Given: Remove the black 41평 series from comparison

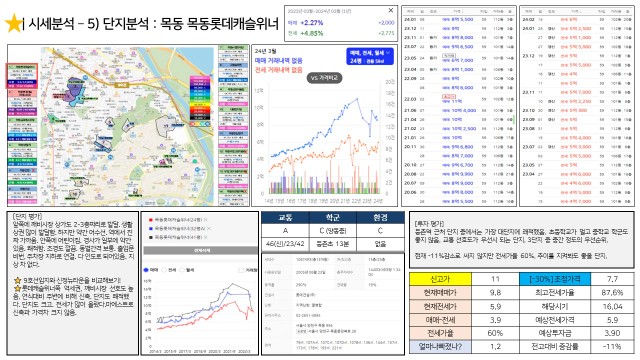Looking at the screenshot, I should pyautogui.click(x=205, y=237).
